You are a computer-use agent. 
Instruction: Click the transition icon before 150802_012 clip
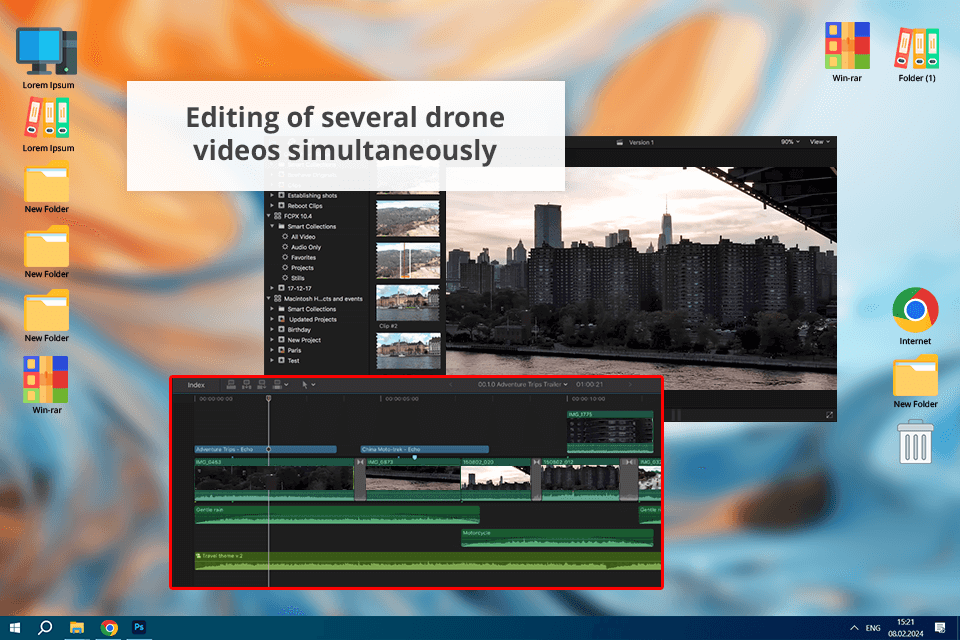[536, 462]
